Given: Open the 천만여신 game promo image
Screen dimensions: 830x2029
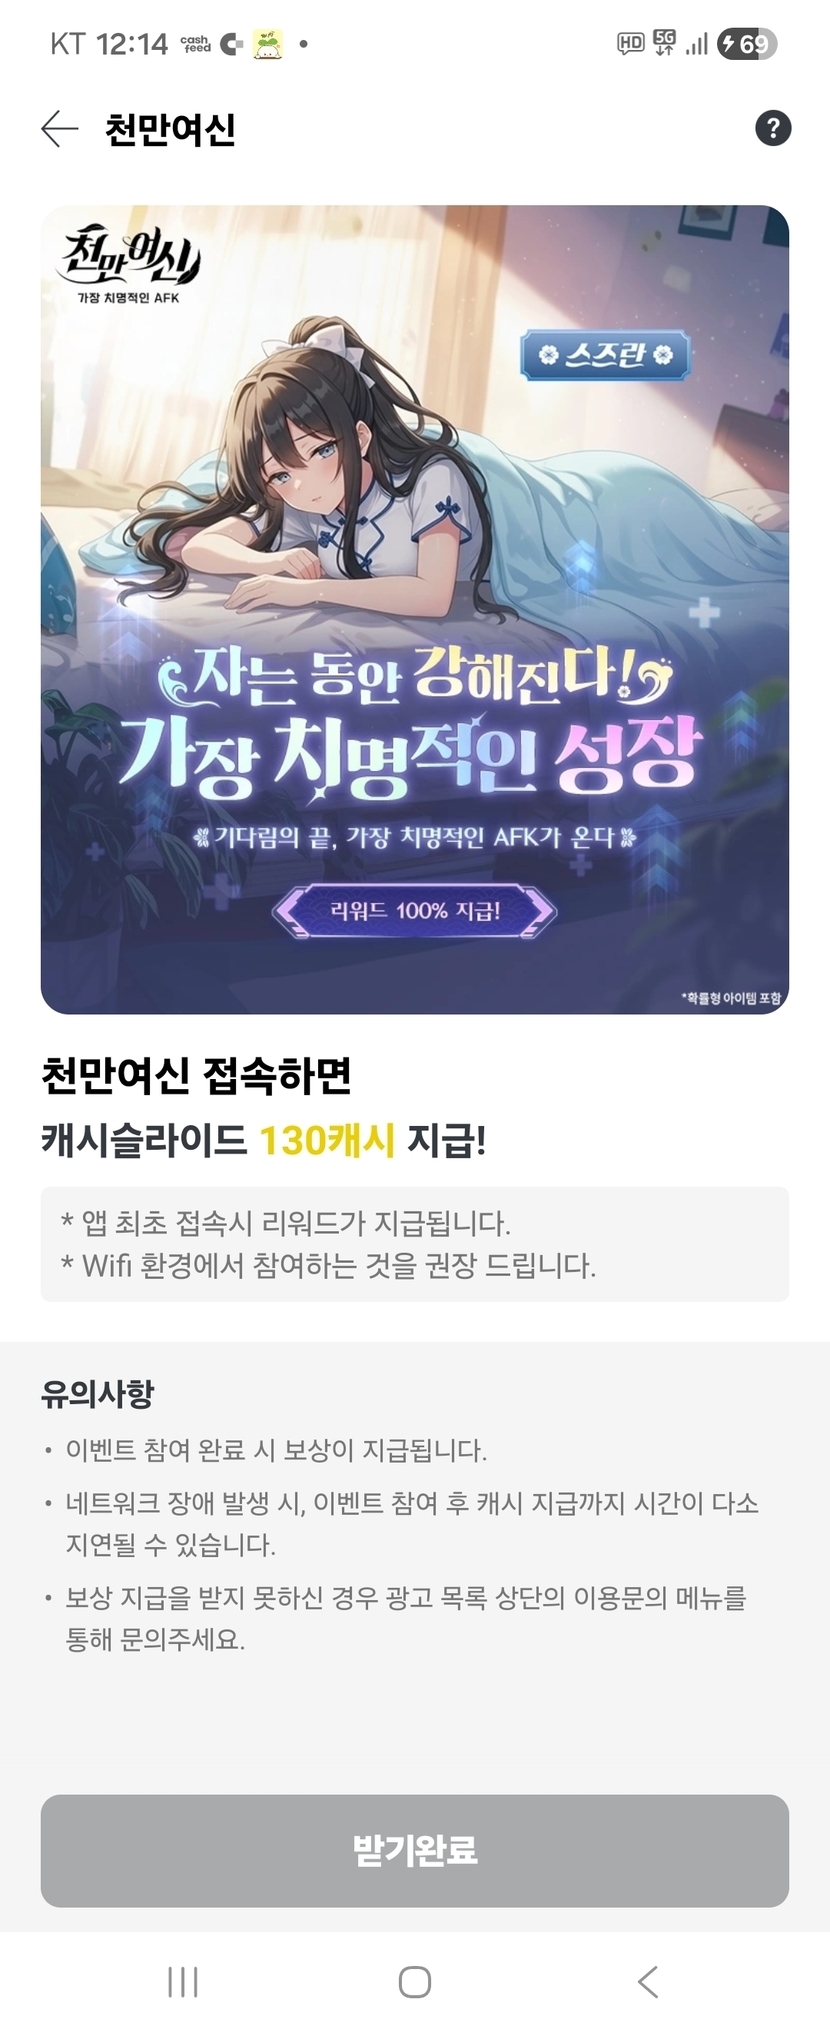Looking at the screenshot, I should [x=415, y=610].
